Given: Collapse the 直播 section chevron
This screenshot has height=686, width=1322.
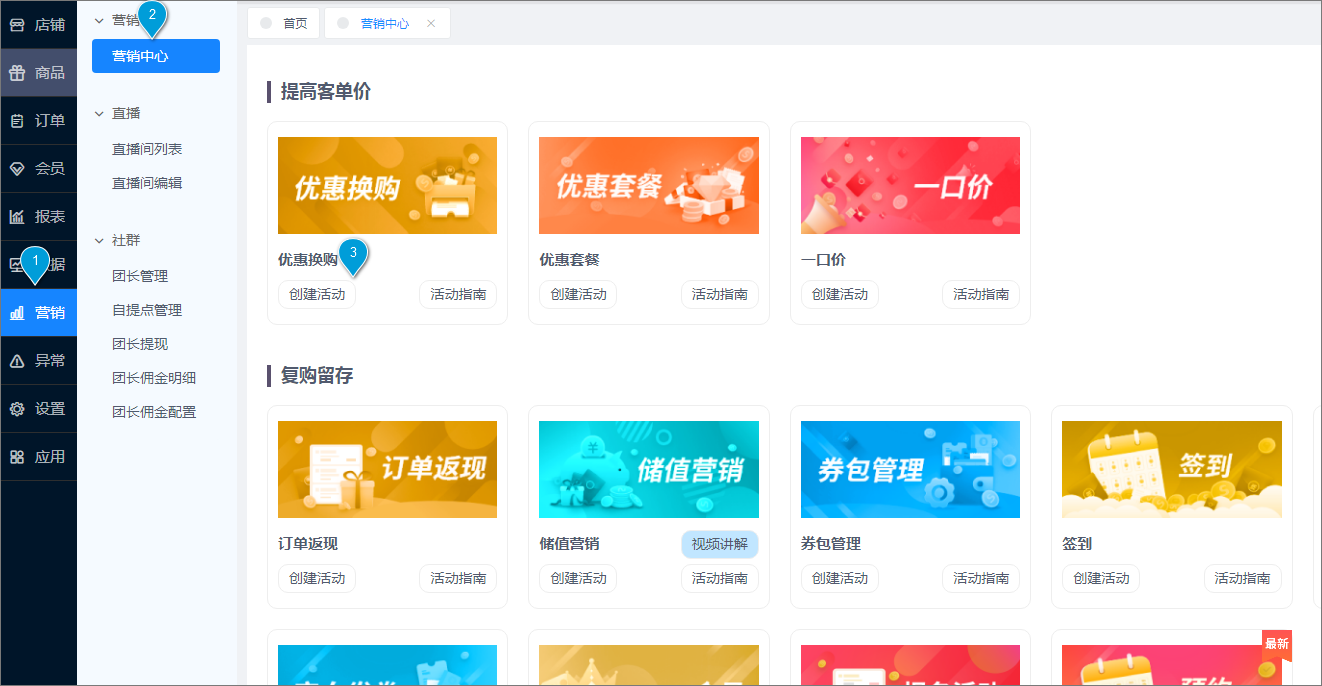Looking at the screenshot, I should (x=99, y=114).
